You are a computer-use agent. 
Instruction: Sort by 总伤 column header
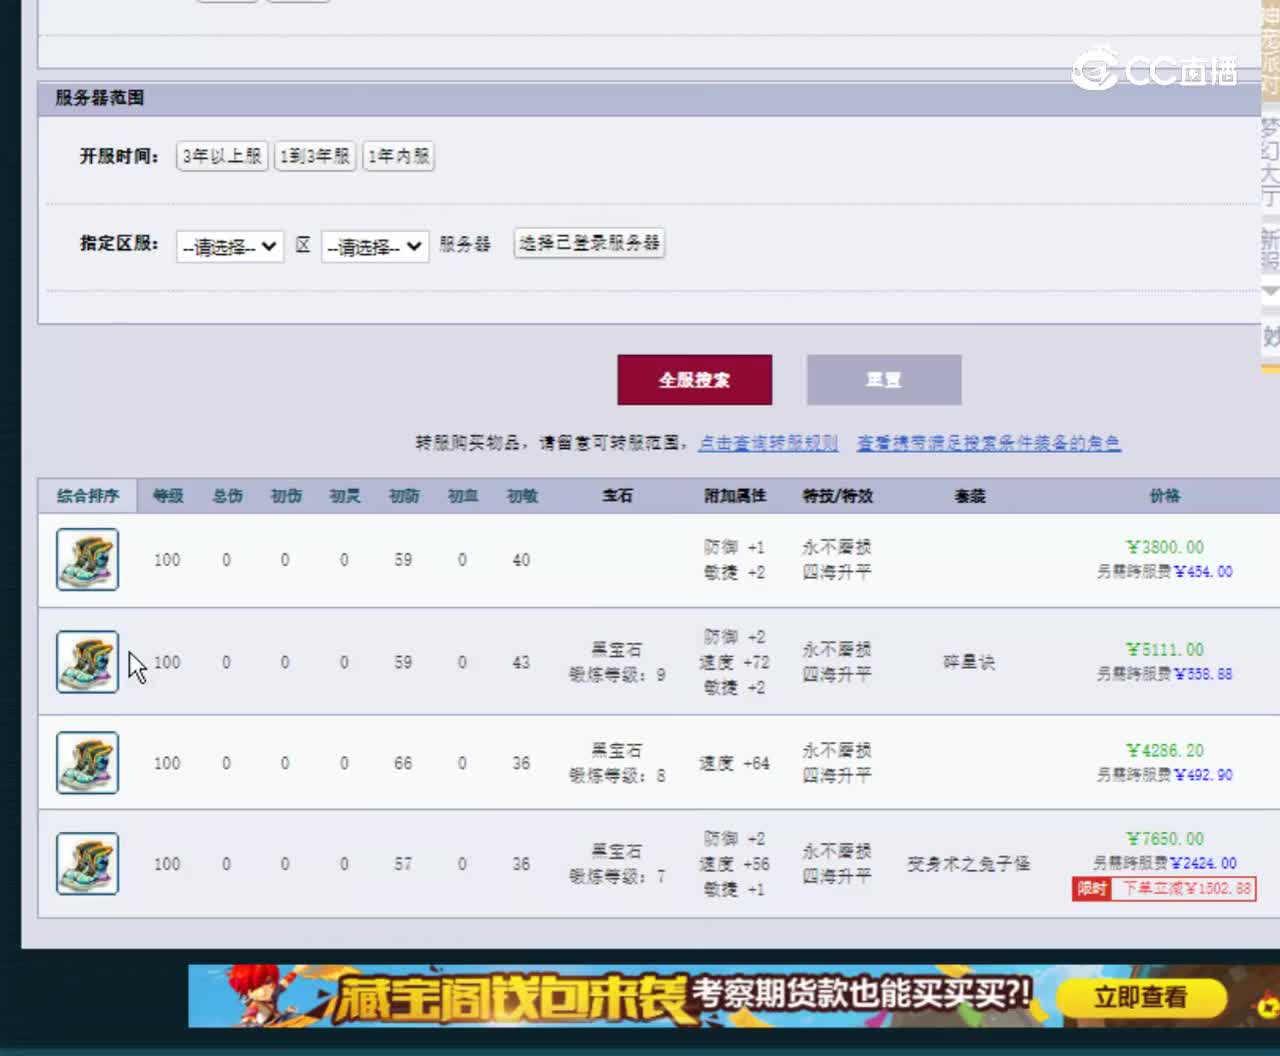point(227,496)
